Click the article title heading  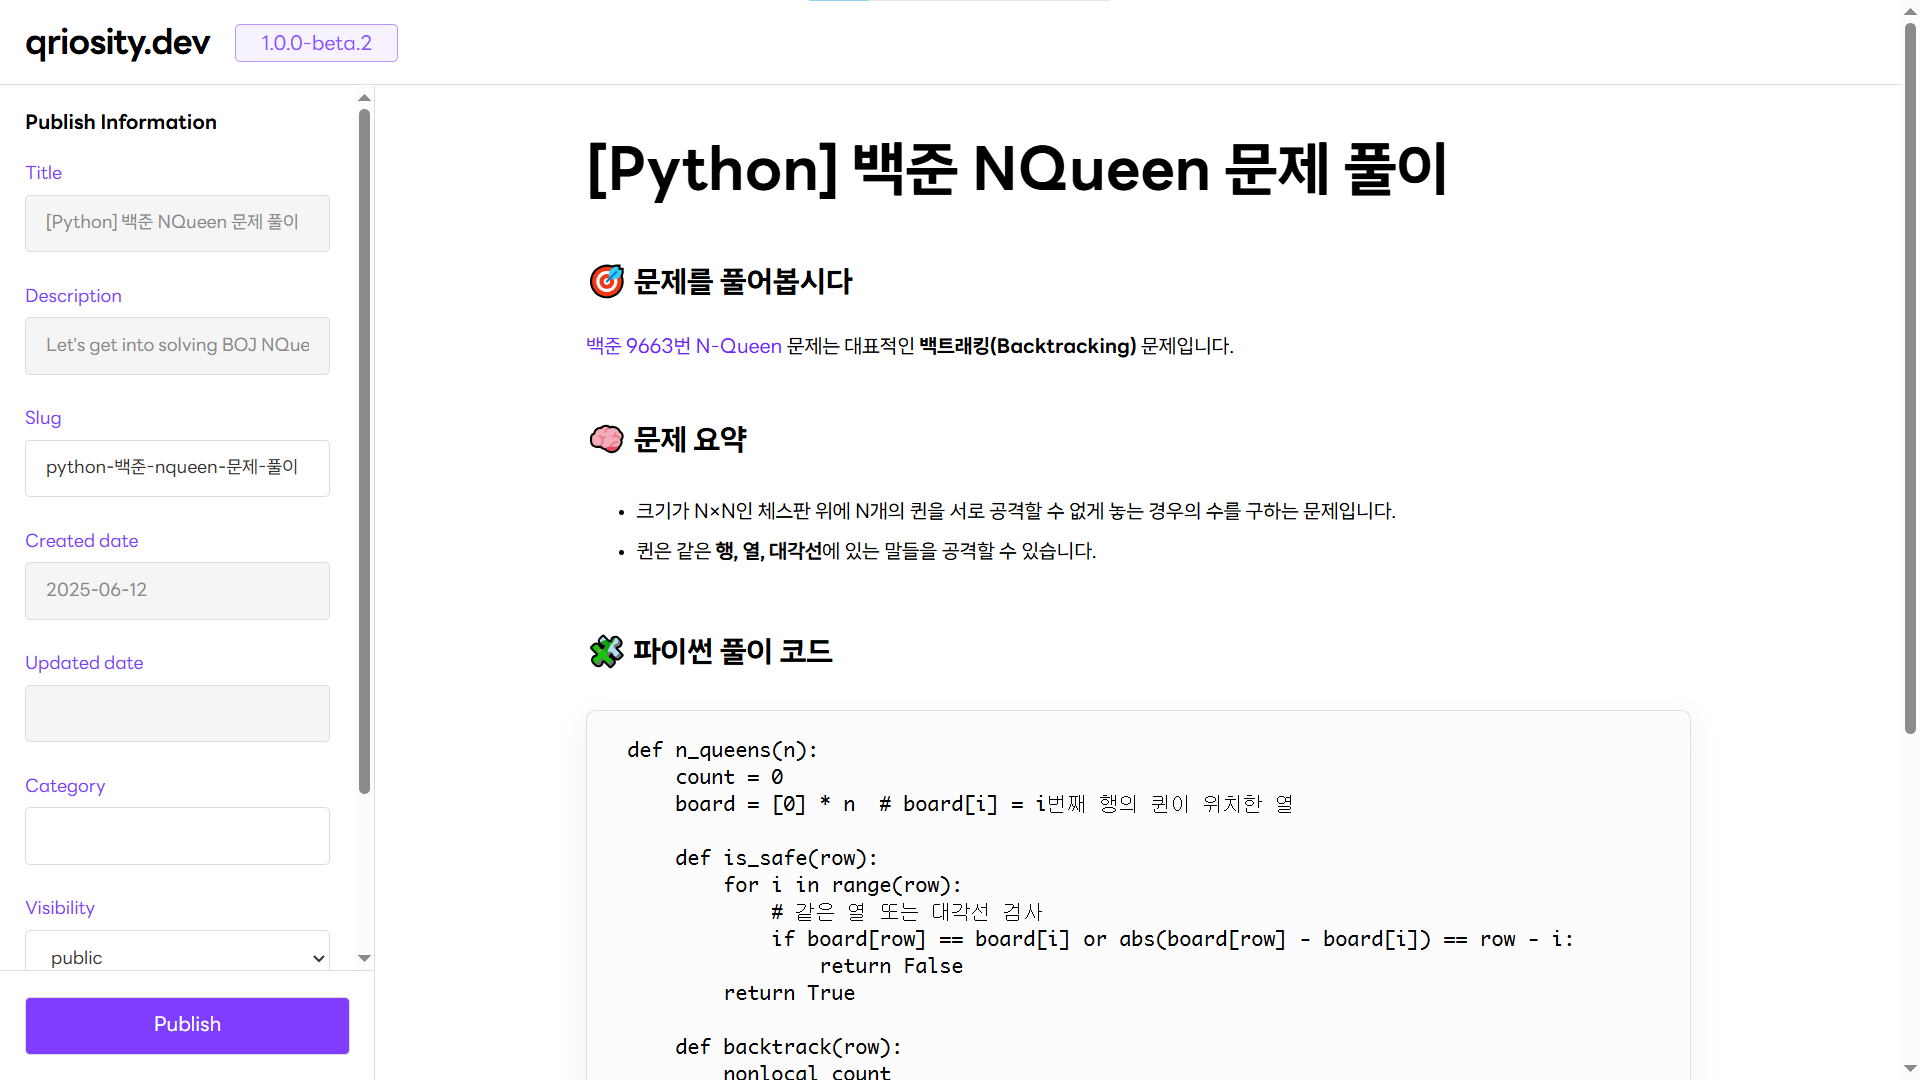(x=1017, y=169)
